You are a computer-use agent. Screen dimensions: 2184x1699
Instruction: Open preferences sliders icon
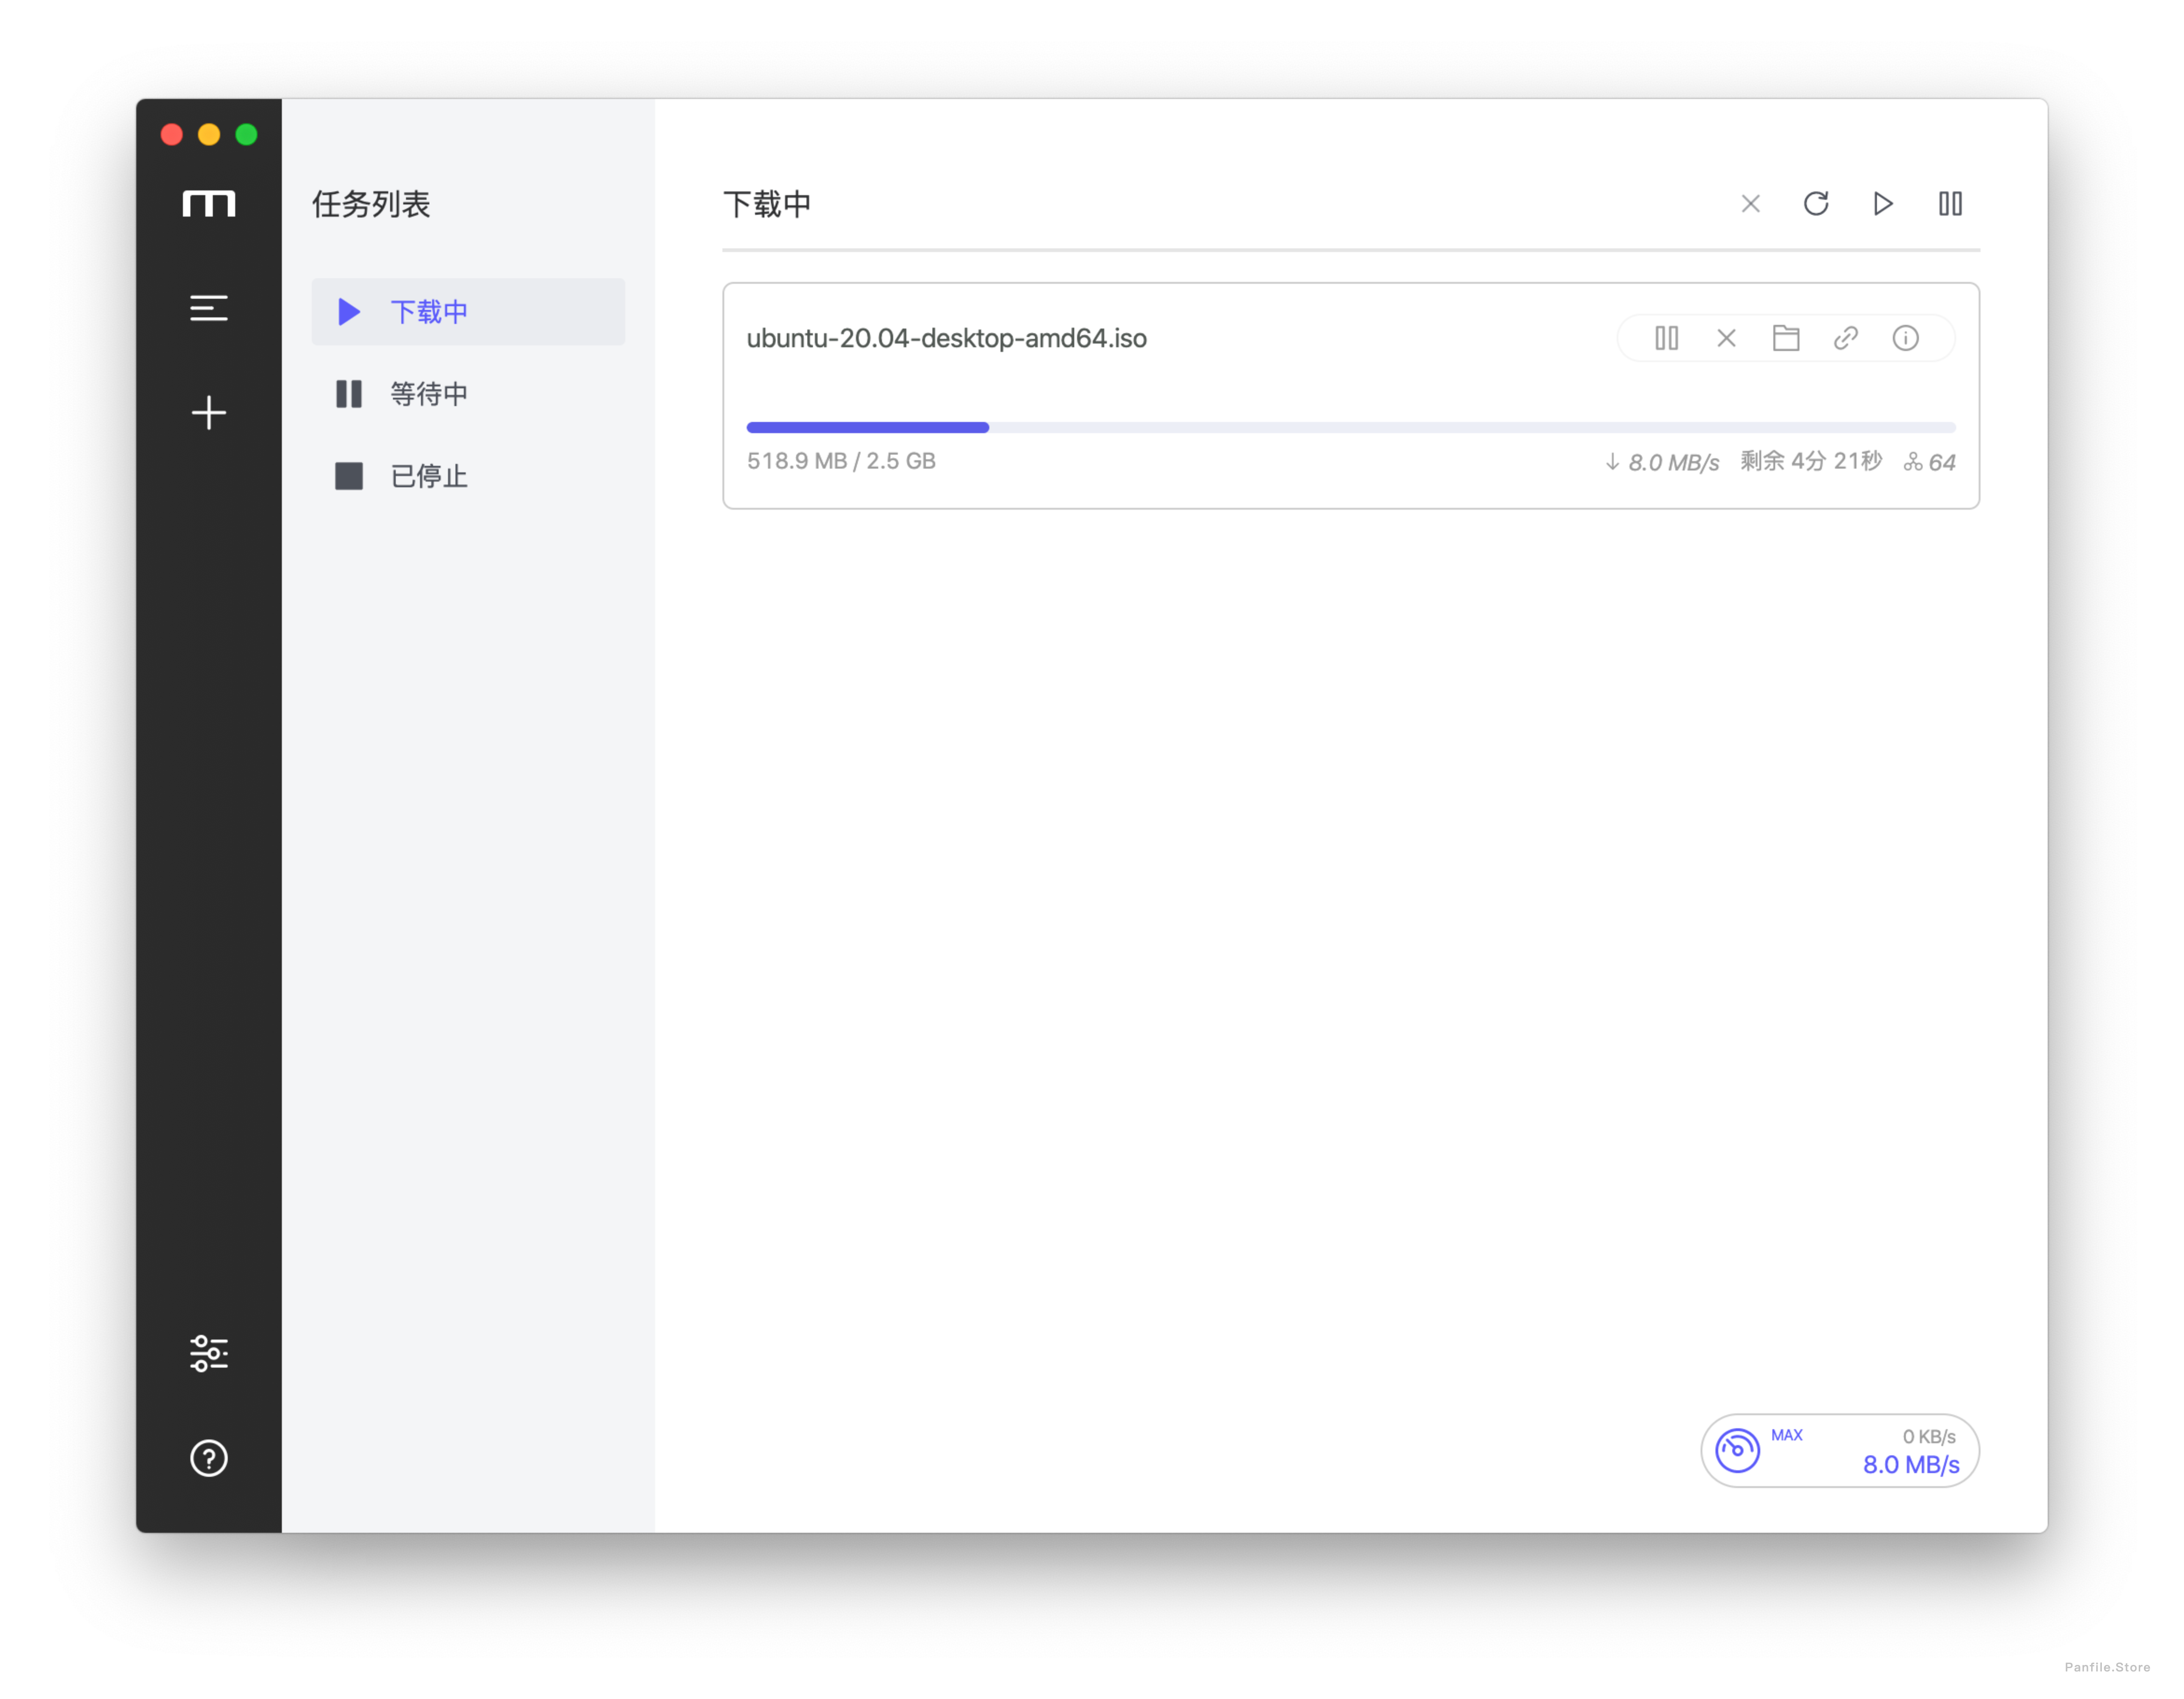pyautogui.click(x=209, y=1353)
